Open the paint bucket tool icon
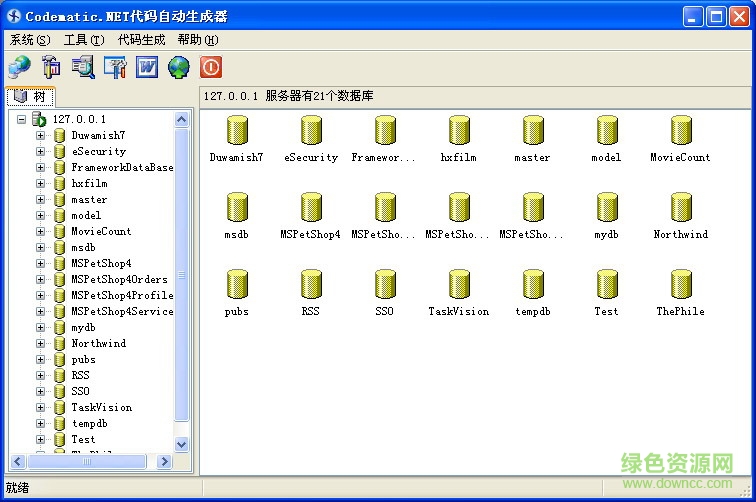 pos(51,67)
